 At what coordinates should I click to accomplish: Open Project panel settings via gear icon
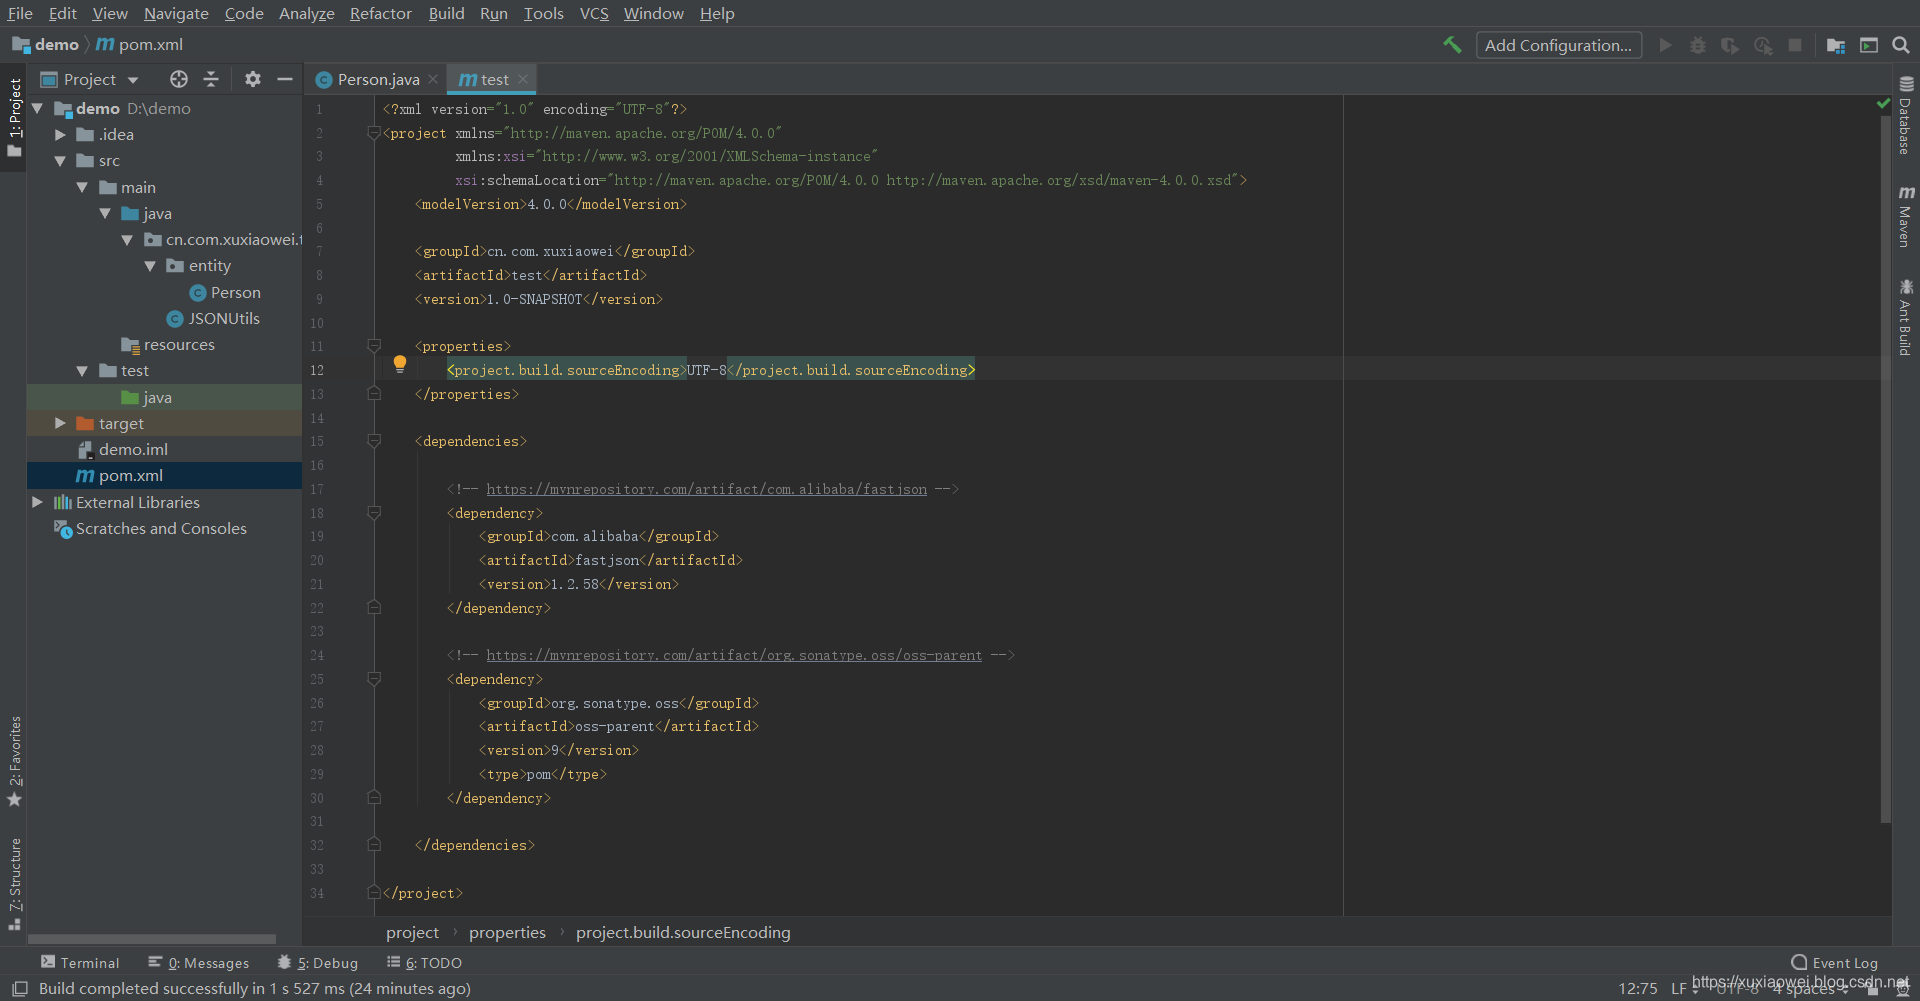(253, 79)
